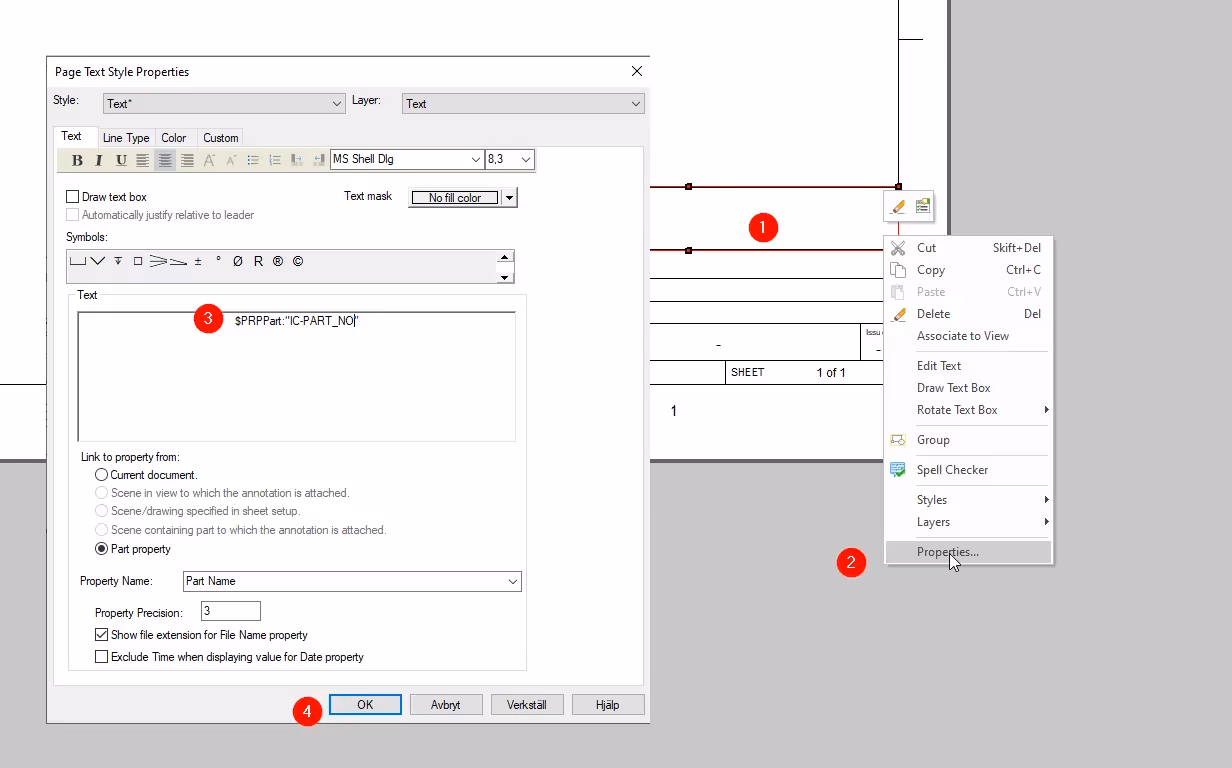The image size is (1232, 768).
Task: Apply italic formatting to the text
Action: tap(98, 160)
